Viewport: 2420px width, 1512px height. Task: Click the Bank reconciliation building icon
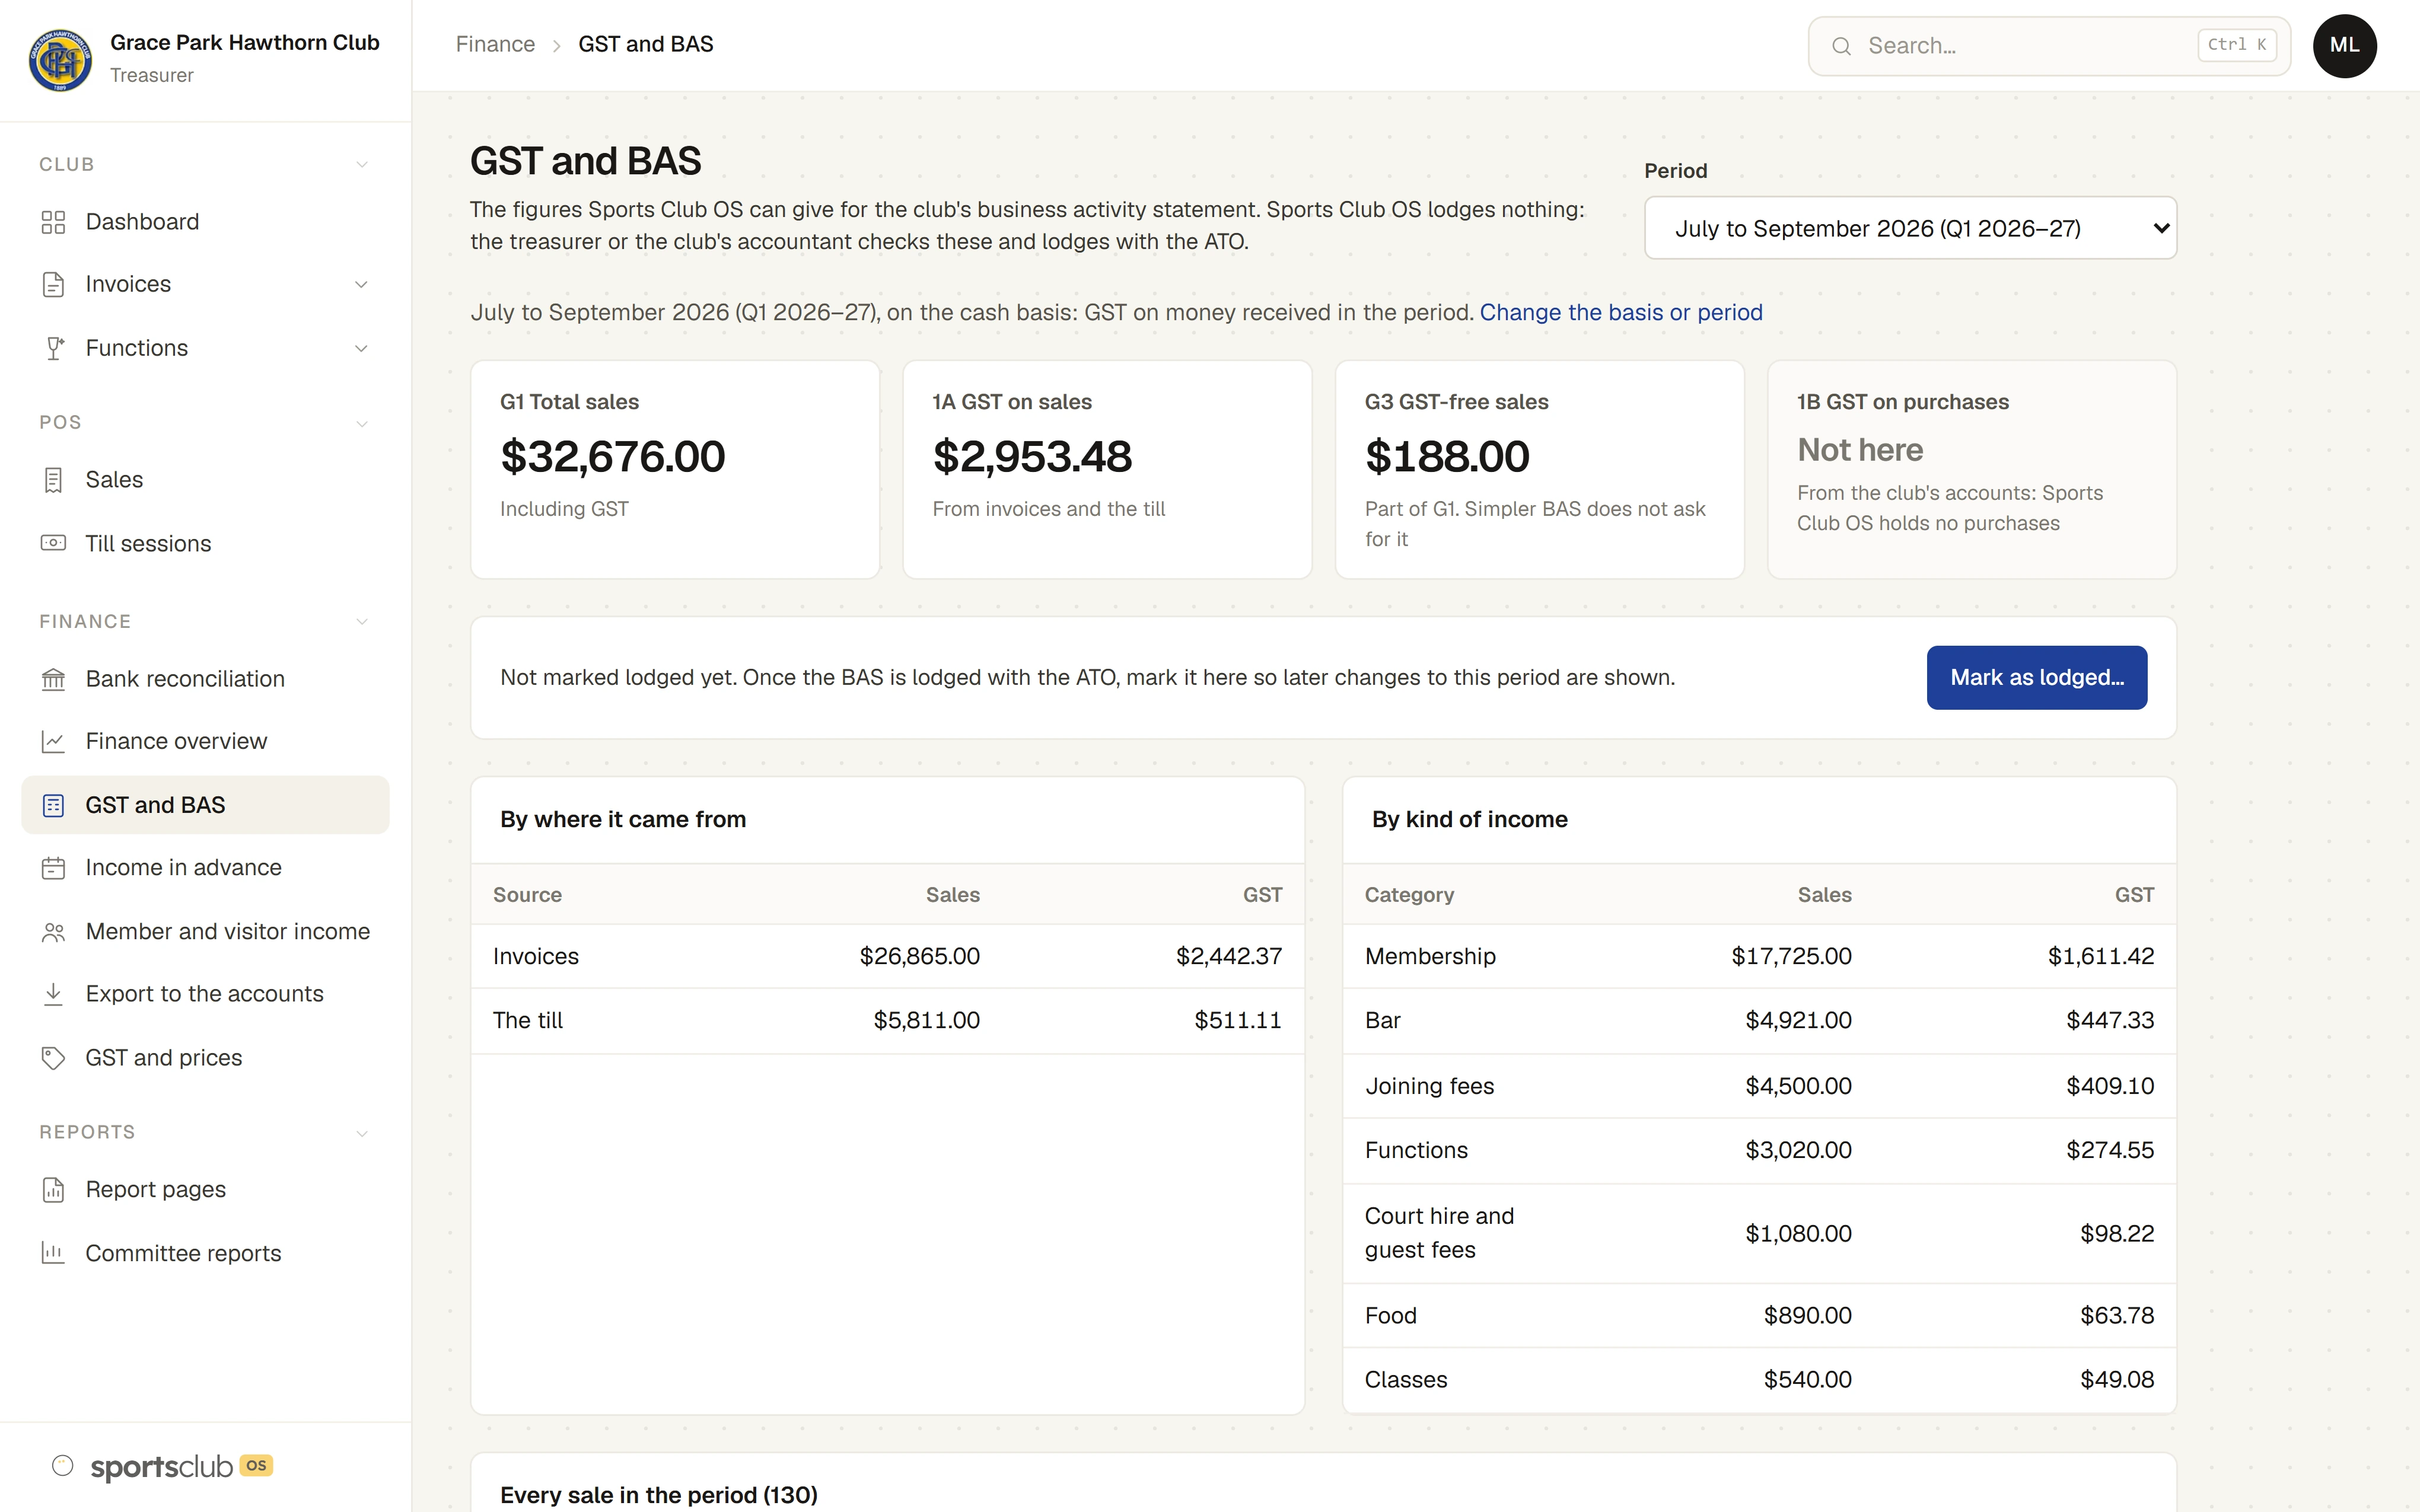pyautogui.click(x=53, y=679)
